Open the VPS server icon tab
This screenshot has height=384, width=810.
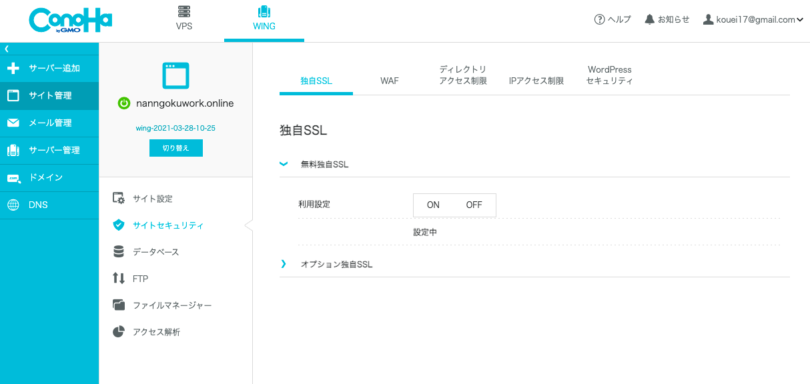click(184, 11)
